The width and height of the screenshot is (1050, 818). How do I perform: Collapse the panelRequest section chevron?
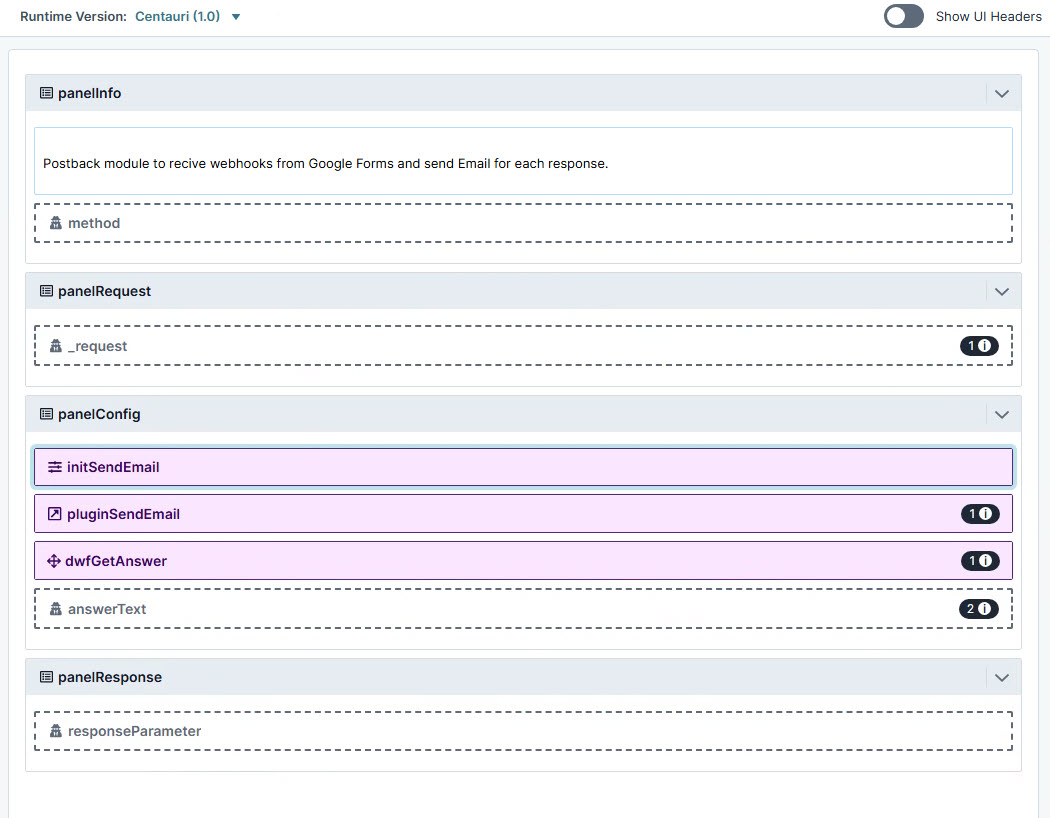click(1001, 291)
